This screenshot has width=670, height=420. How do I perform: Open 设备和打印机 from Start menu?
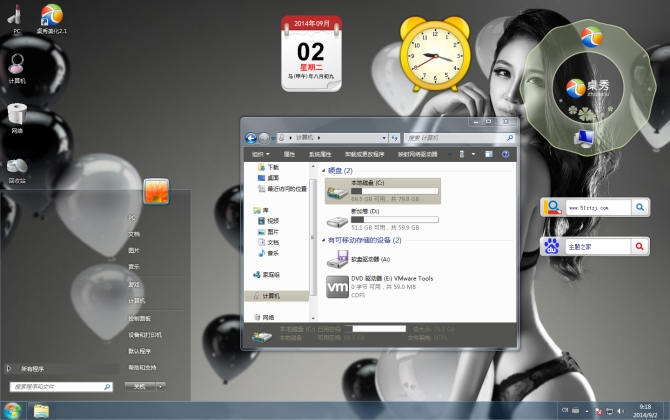[145, 335]
